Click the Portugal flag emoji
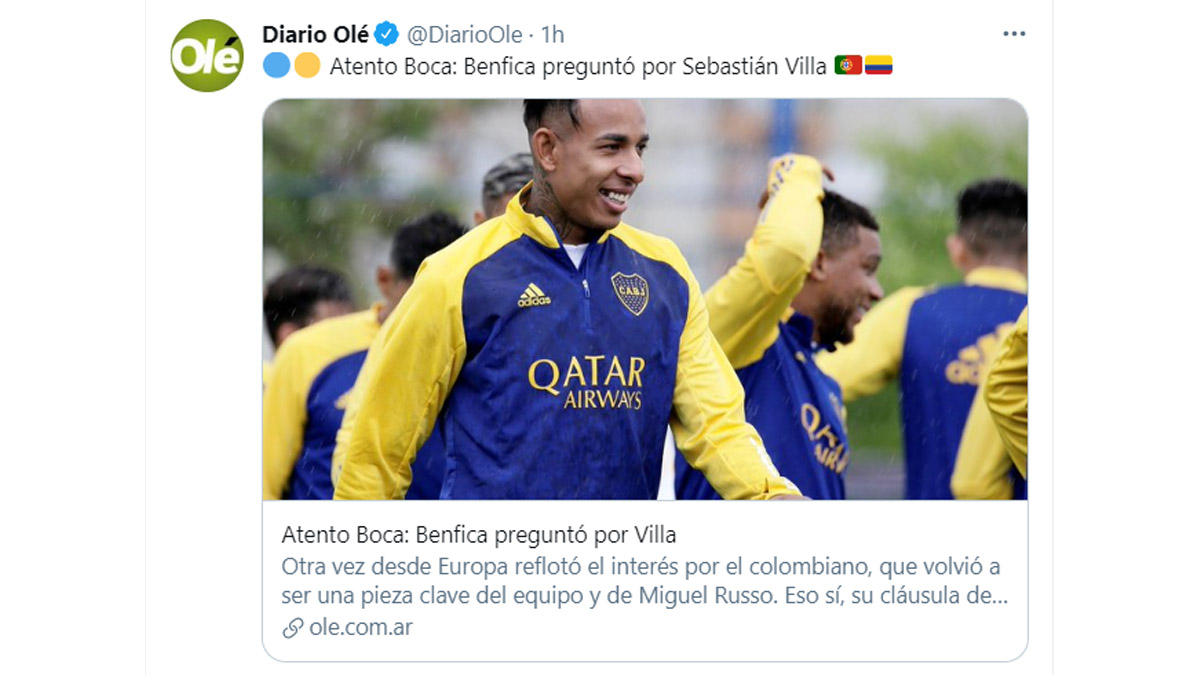The image size is (1201, 675). click(848, 66)
